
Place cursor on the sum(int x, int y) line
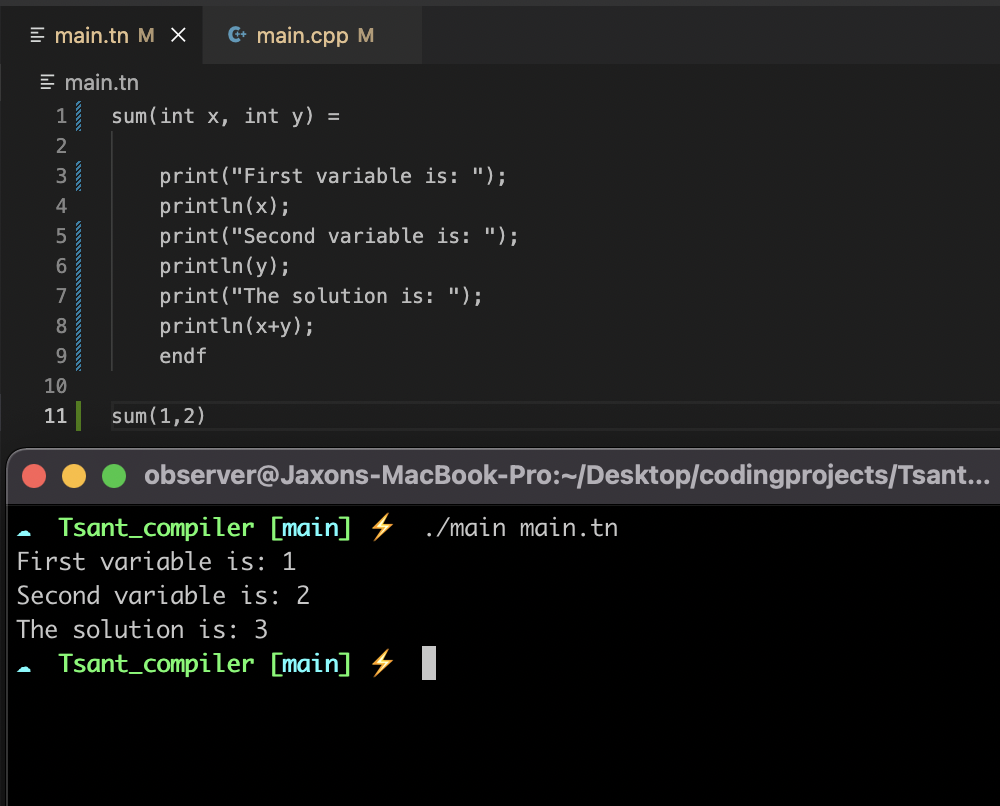[x=226, y=116]
